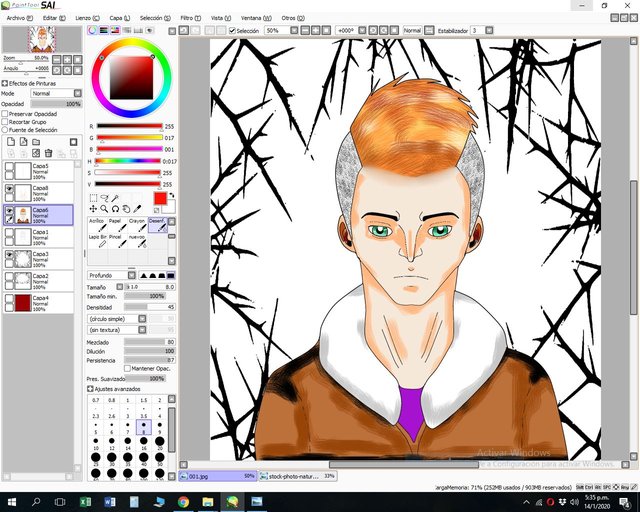Open the Archivo menu
The height and width of the screenshot is (512, 640).
point(20,18)
